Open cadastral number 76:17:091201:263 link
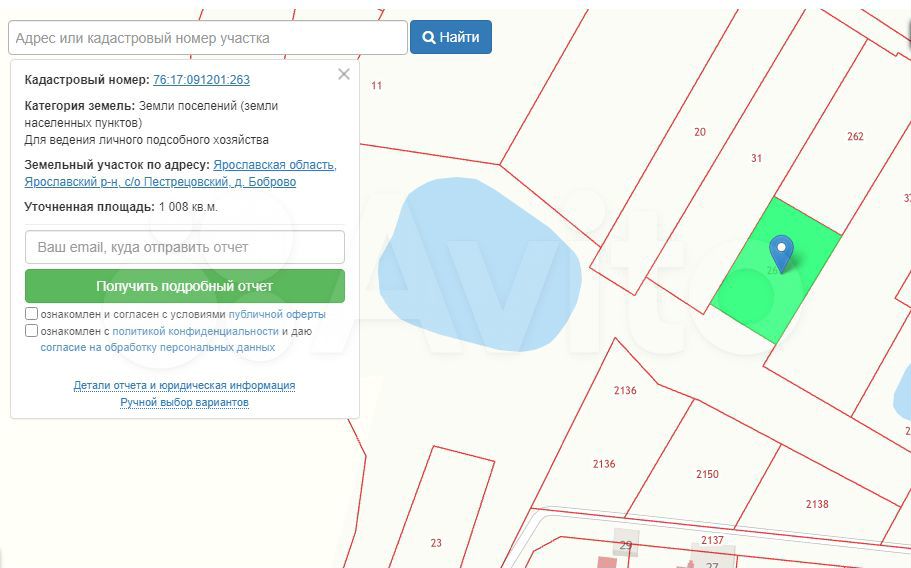 pyautogui.click(x=202, y=80)
